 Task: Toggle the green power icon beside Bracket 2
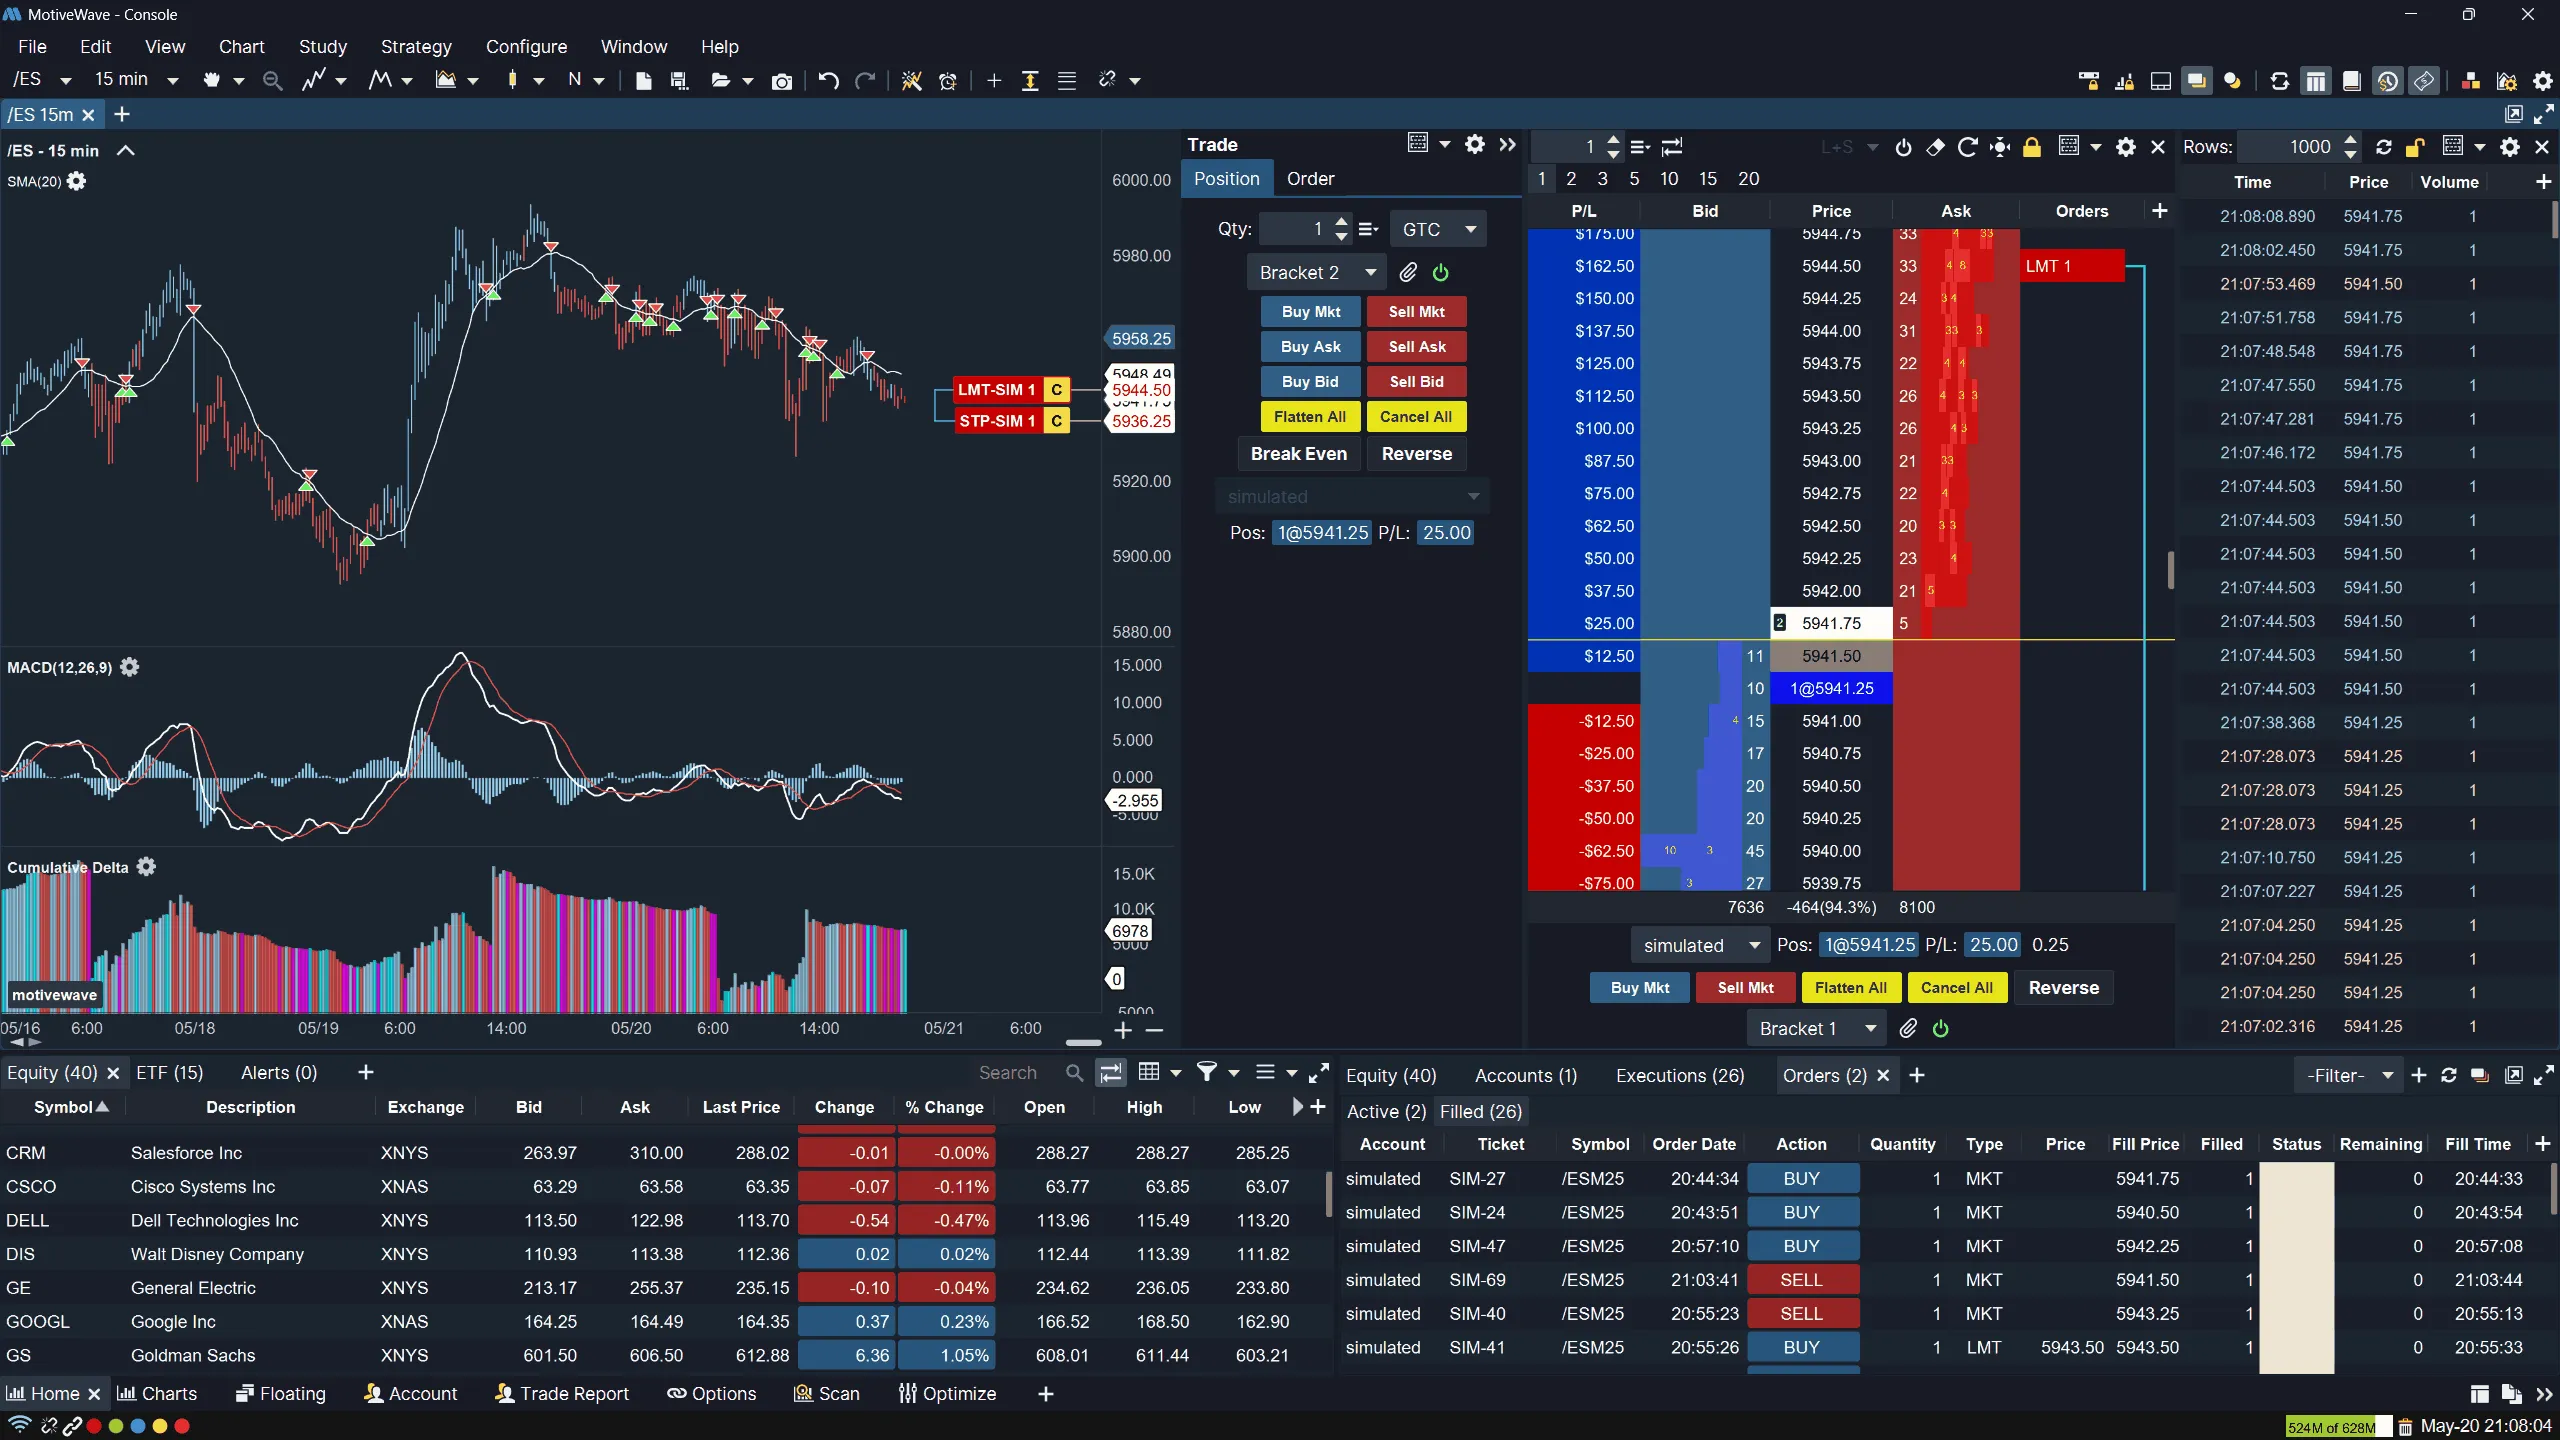pos(1440,273)
